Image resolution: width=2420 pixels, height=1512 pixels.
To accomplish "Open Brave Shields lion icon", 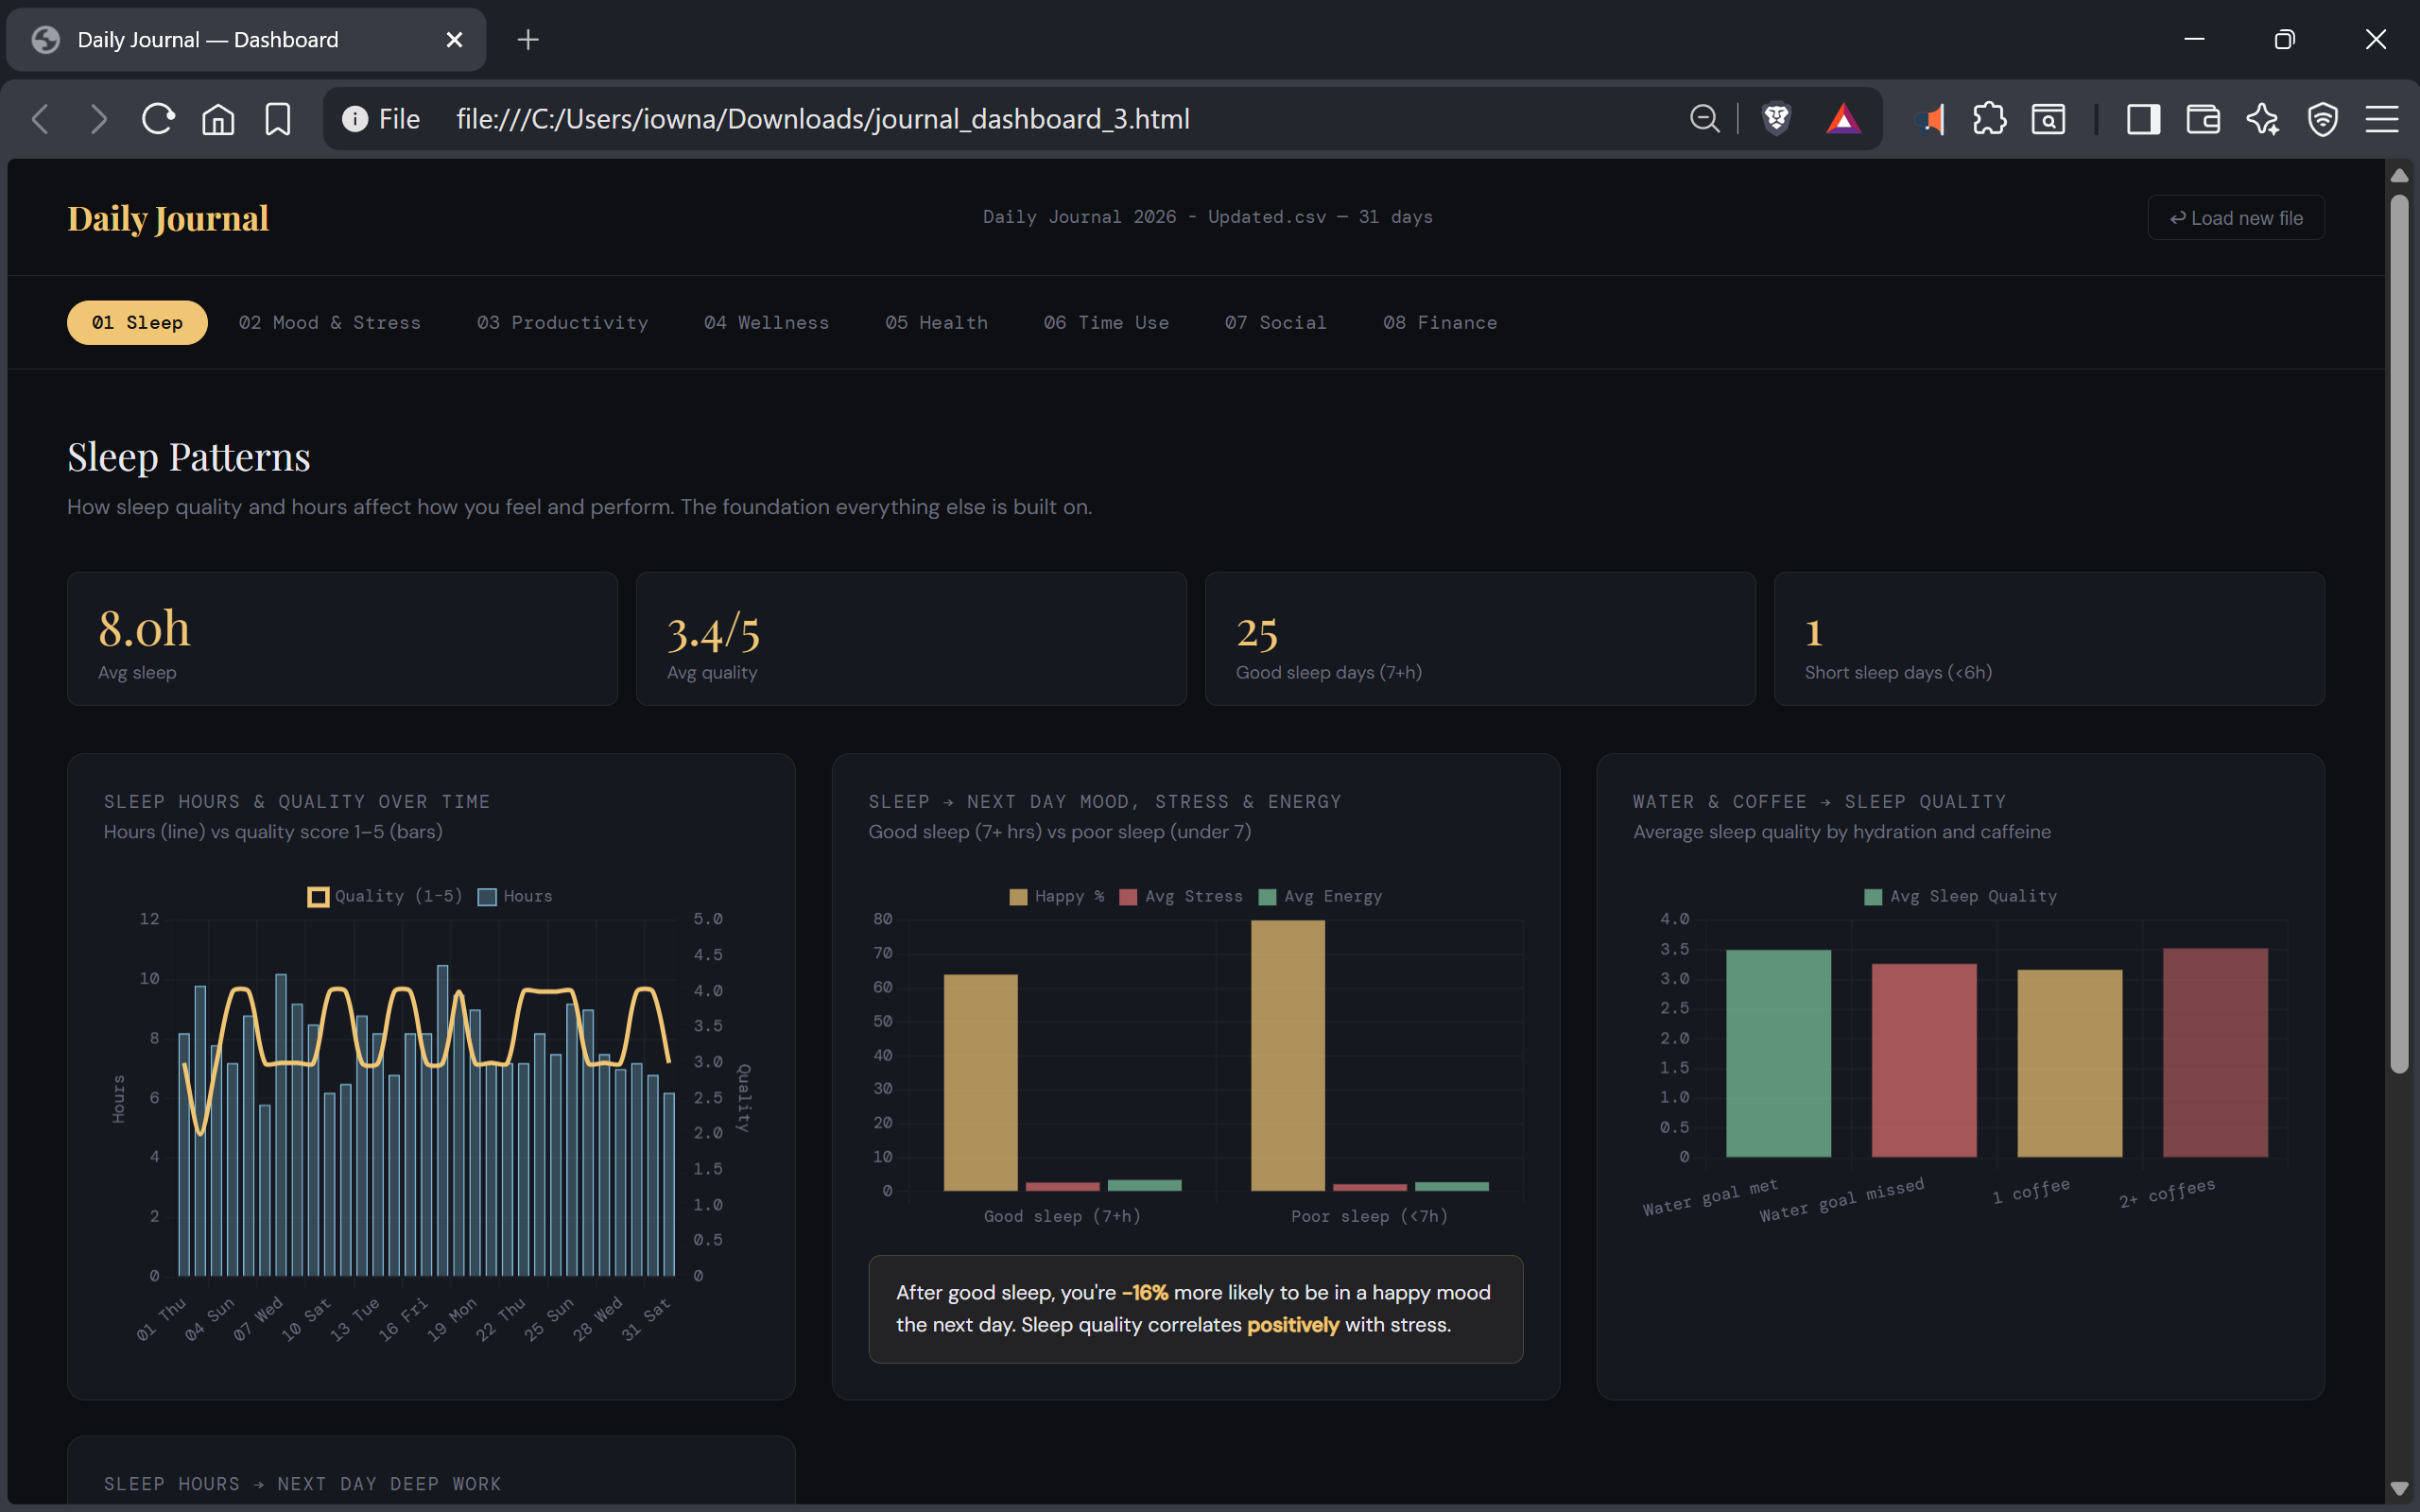I will tap(1777, 119).
